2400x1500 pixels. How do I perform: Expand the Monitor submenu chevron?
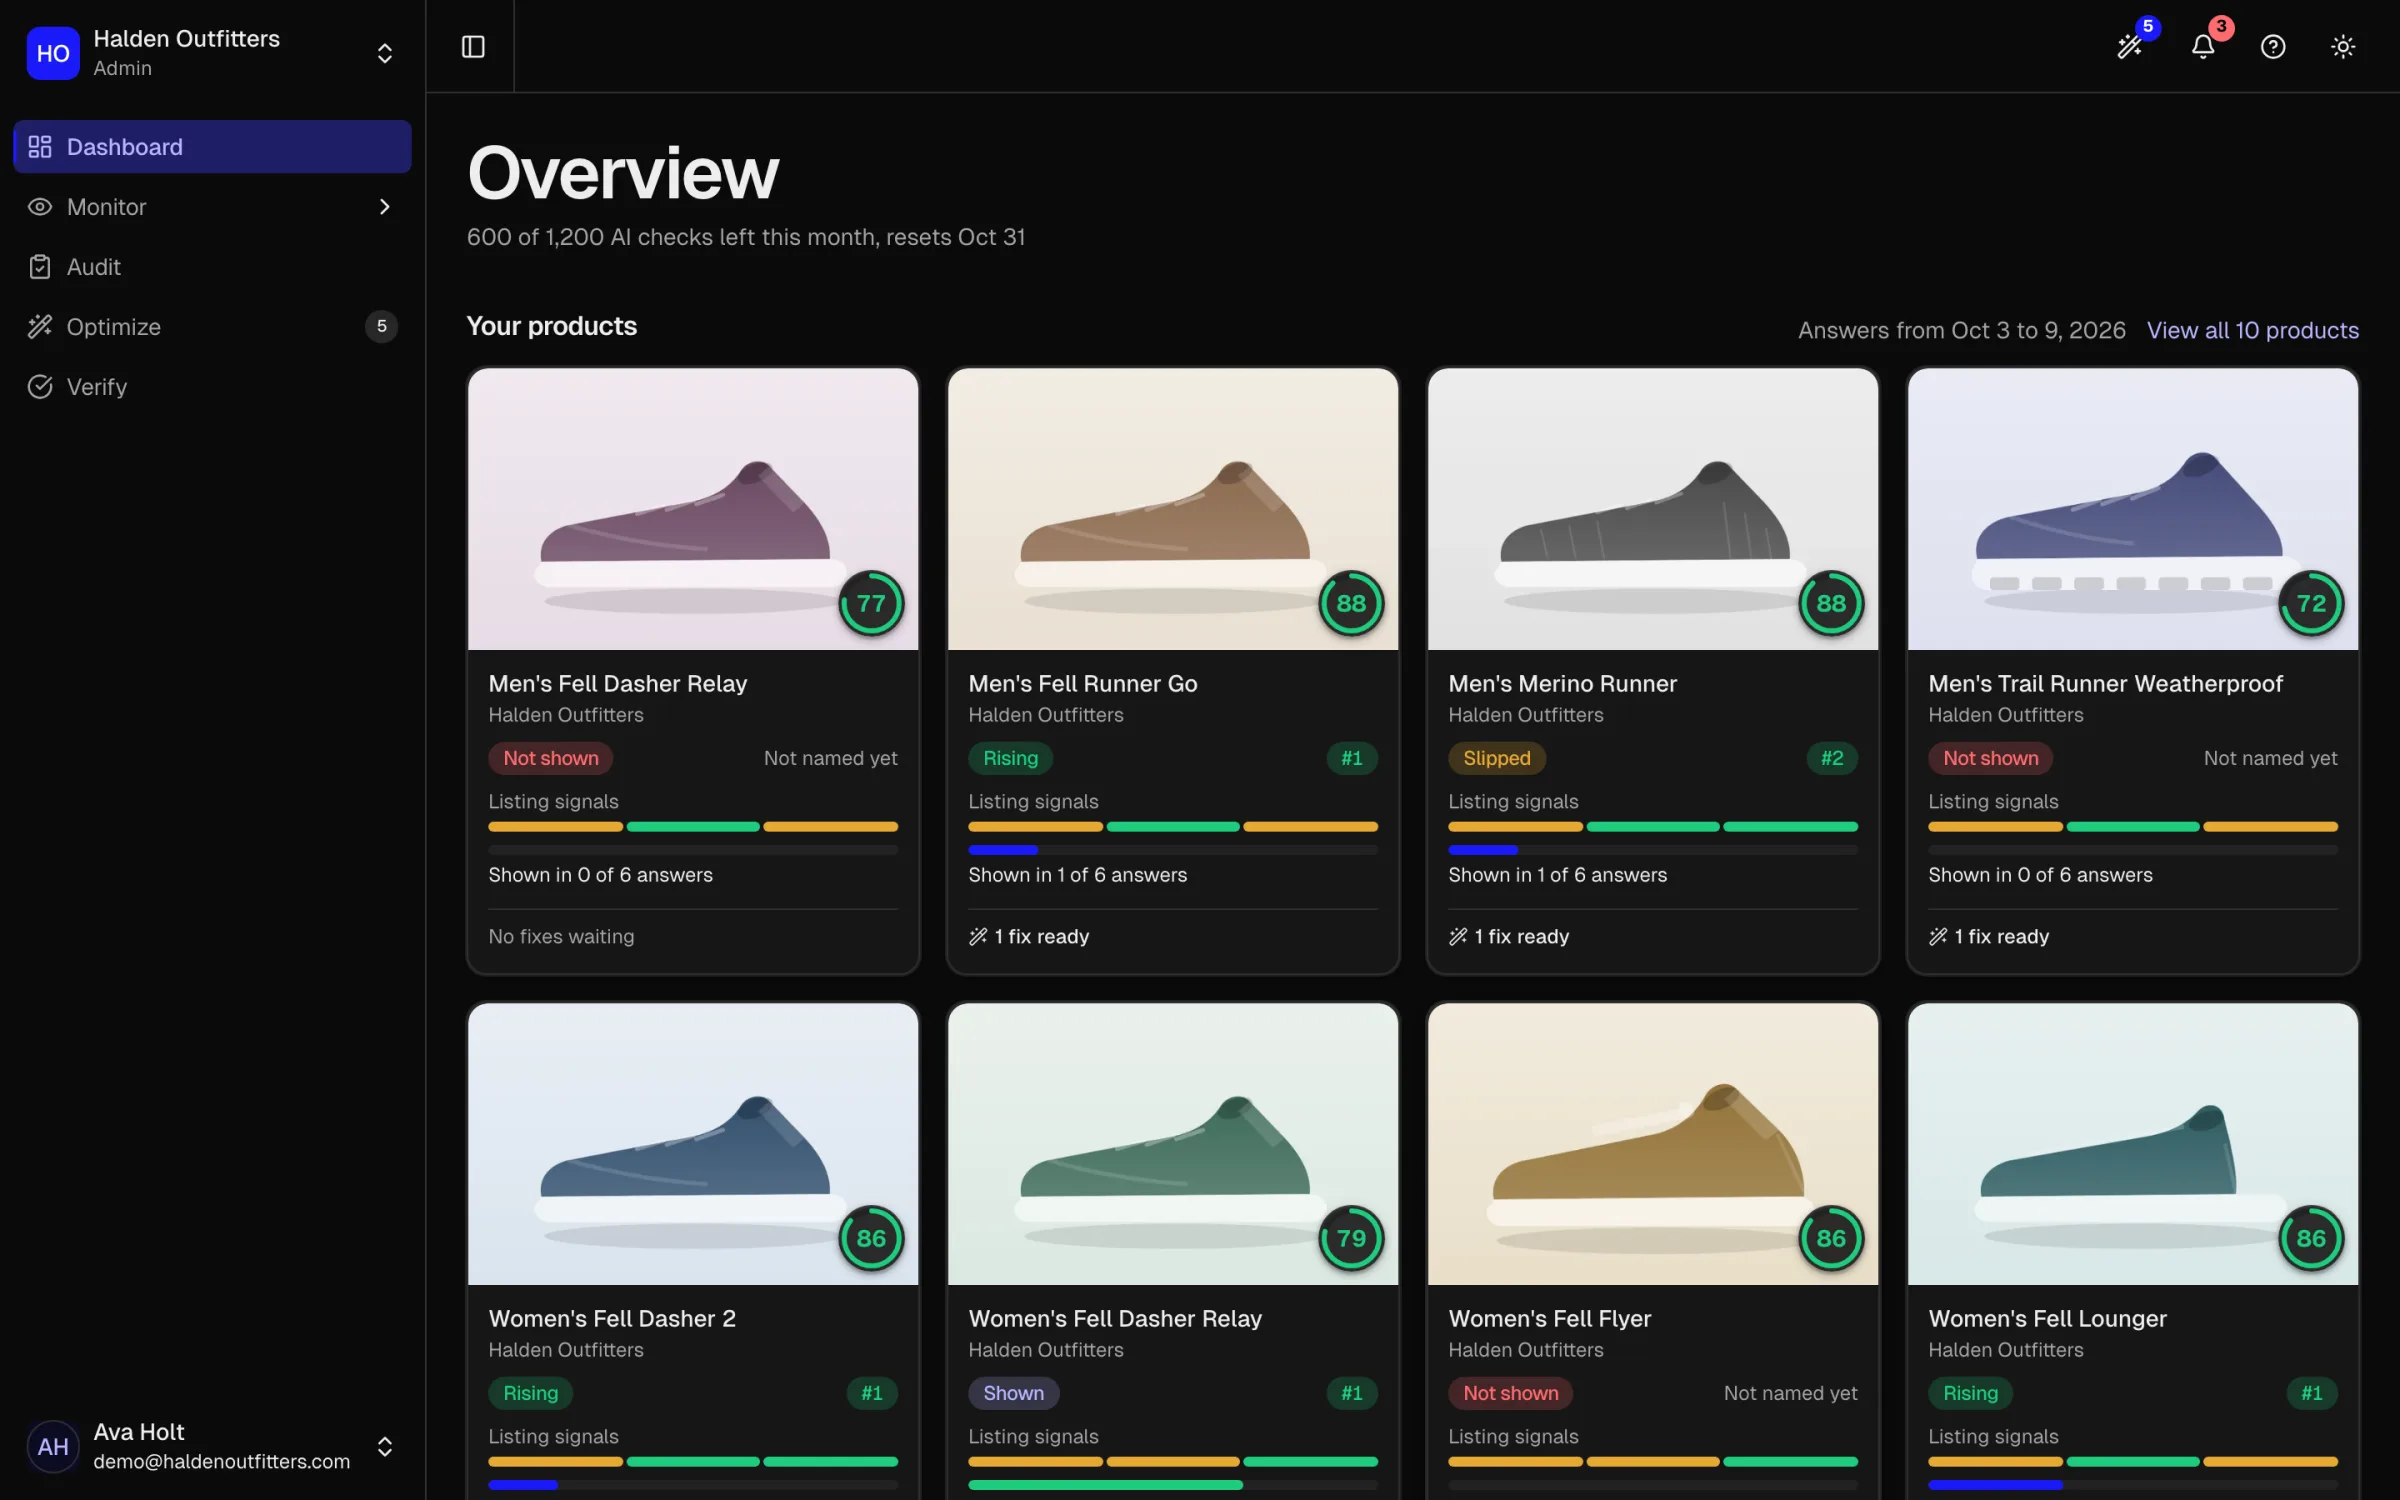[384, 206]
